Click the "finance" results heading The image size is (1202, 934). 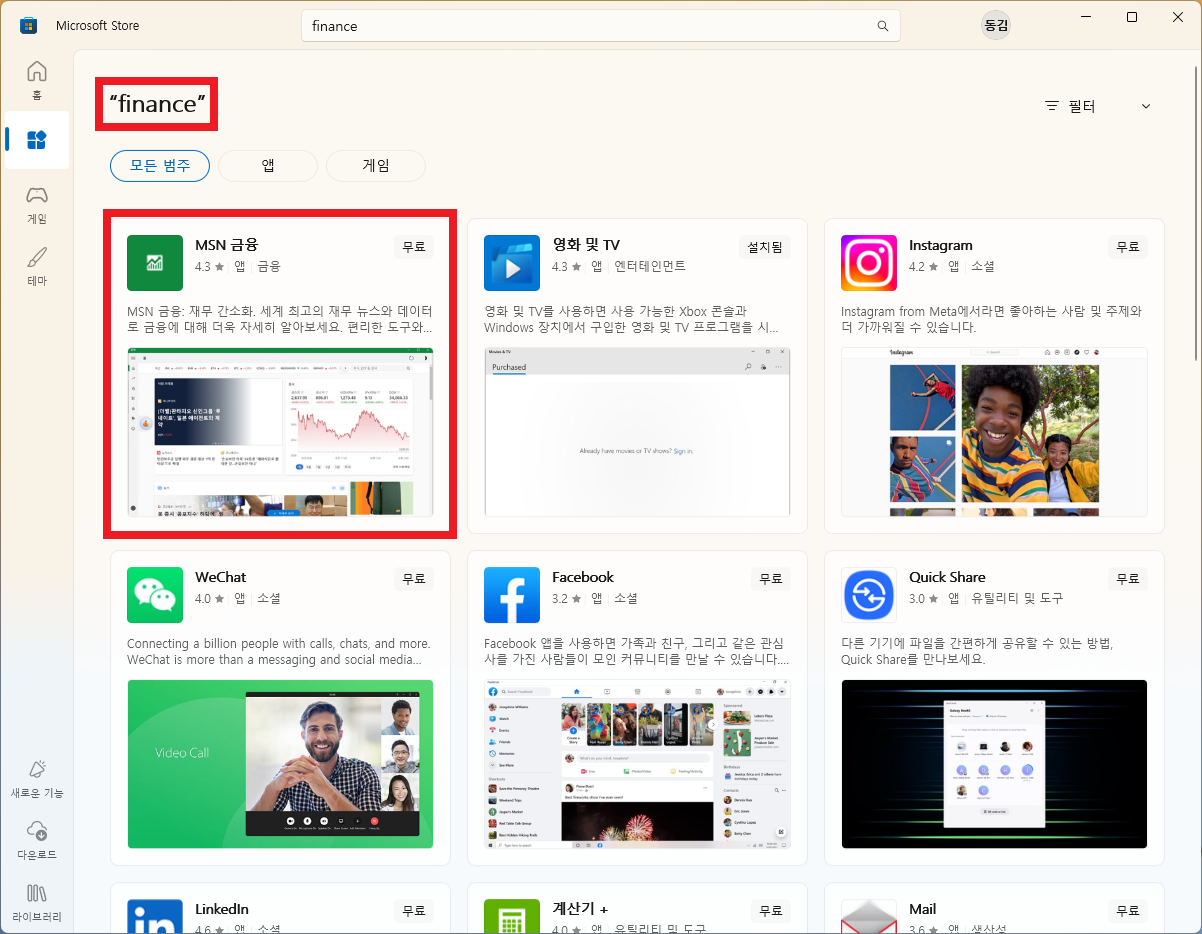click(156, 104)
